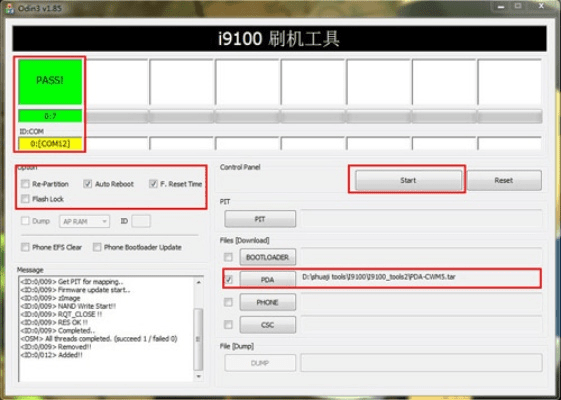Image resolution: width=561 pixels, height=400 pixels.
Task: Click the 'Removed!!' log line
Action: [56, 347]
